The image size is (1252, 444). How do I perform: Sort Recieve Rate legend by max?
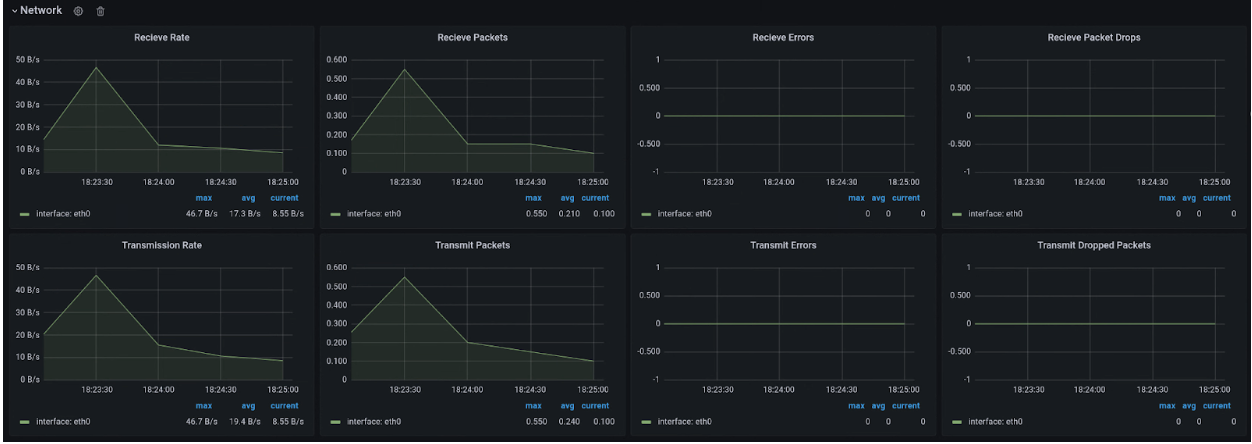[x=202, y=198]
